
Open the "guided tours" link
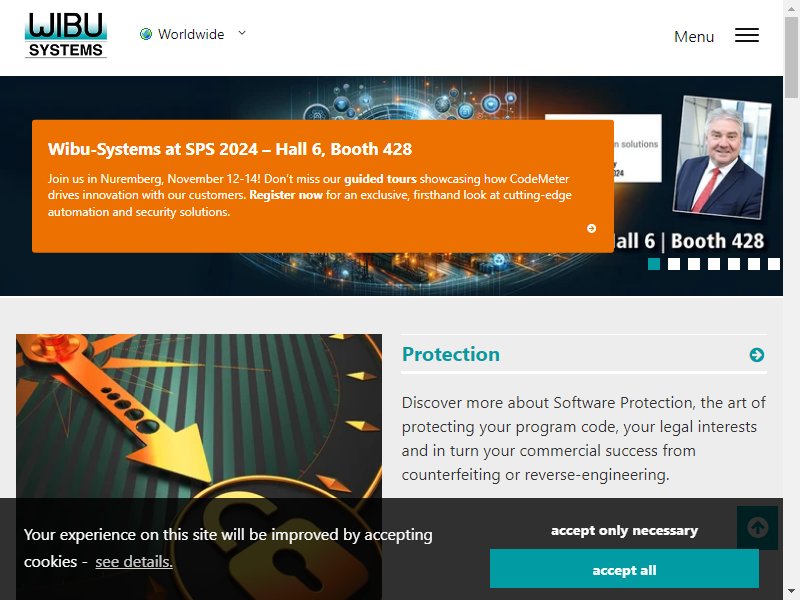[x=380, y=179]
